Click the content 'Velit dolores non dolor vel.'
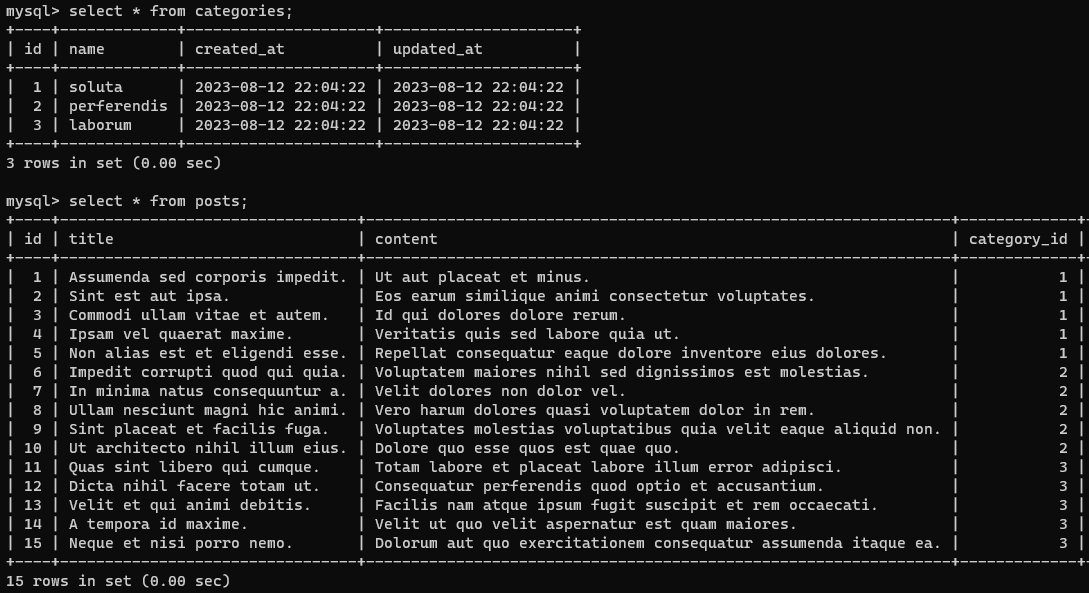Screen dimensions: 1089x593 (500, 391)
